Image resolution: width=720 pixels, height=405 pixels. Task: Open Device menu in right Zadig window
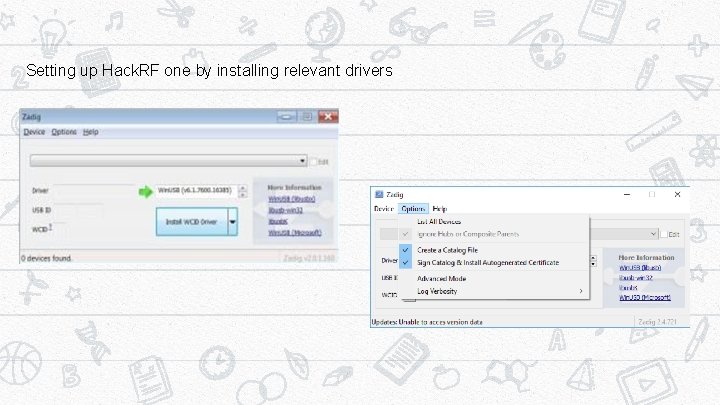(384, 208)
